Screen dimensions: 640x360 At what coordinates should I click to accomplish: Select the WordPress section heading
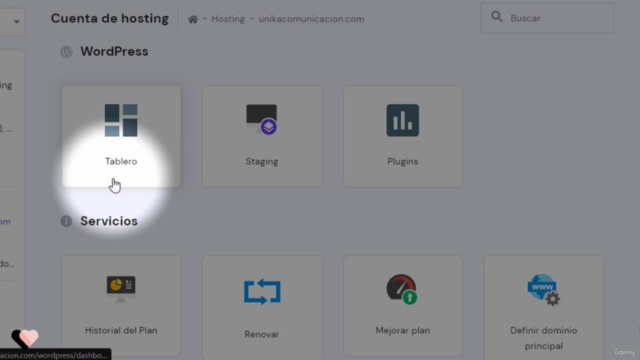(114, 51)
